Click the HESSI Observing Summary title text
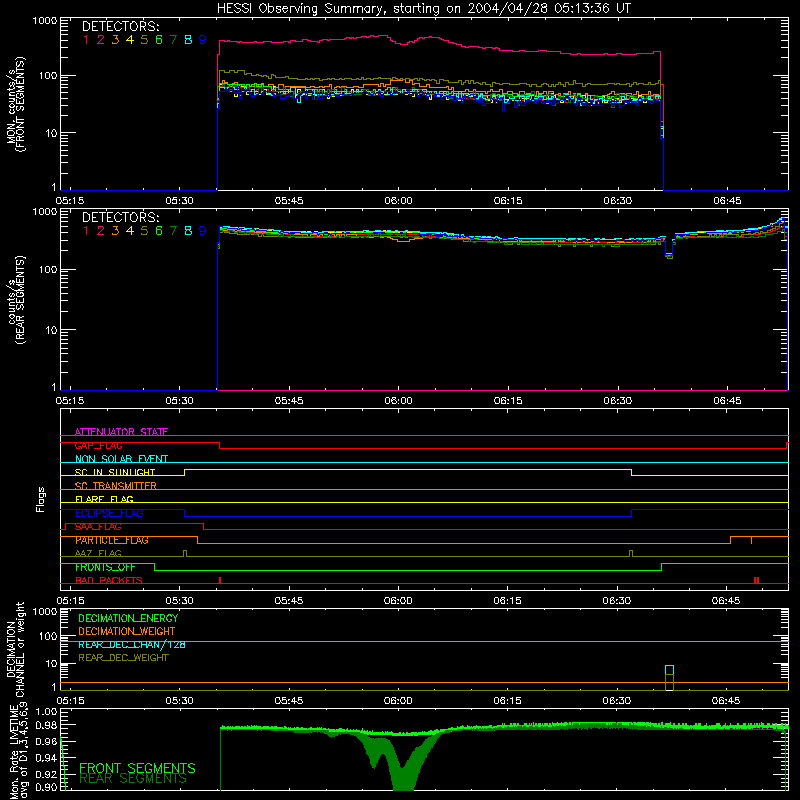The width and height of the screenshot is (800, 800). point(423,9)
